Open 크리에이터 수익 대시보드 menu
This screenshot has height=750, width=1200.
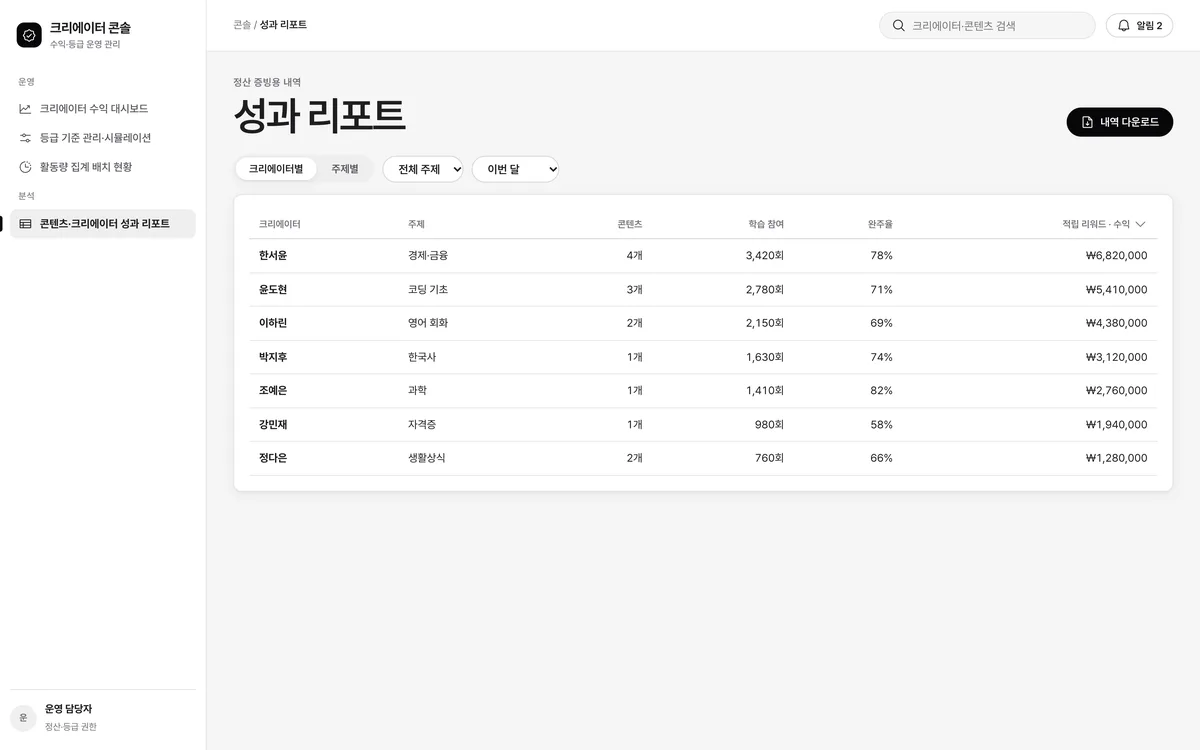tap(103, 109)
